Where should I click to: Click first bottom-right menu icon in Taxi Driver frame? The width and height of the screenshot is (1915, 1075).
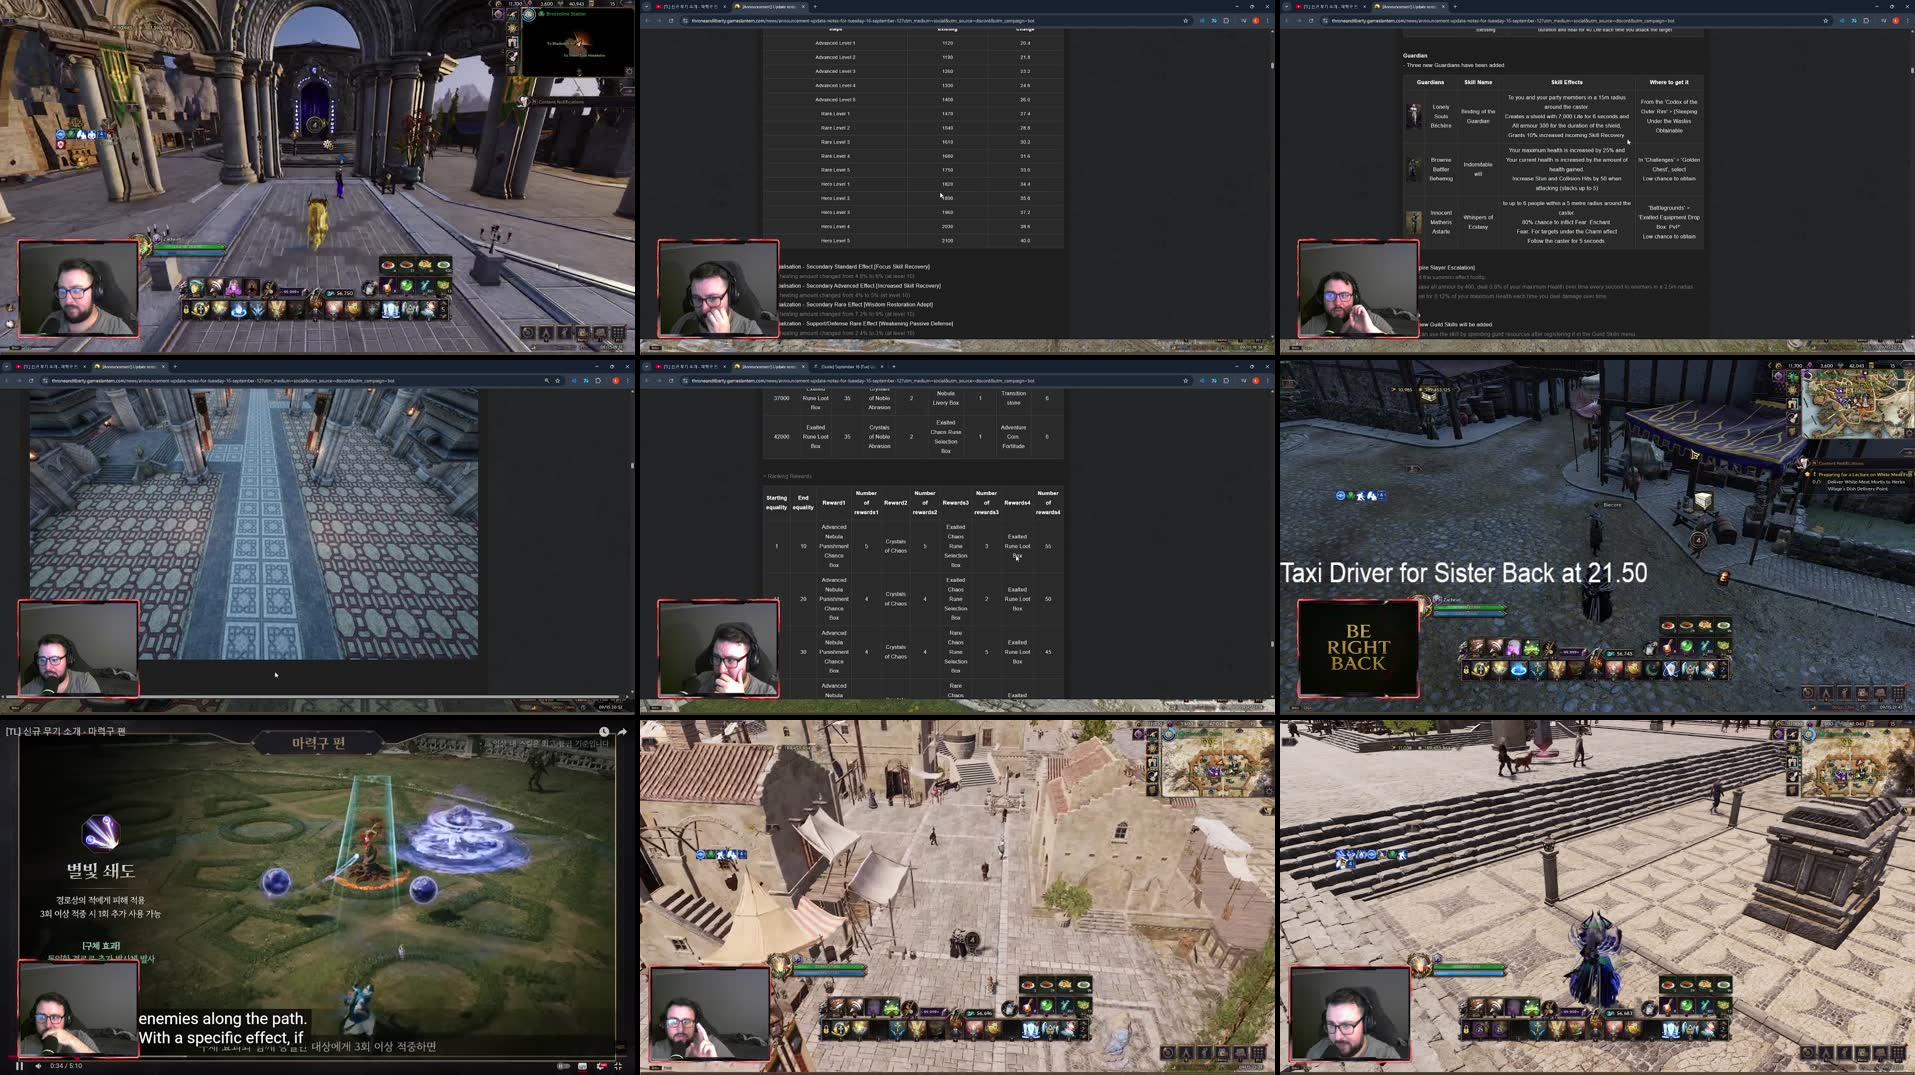click(x=1808, y=693)
